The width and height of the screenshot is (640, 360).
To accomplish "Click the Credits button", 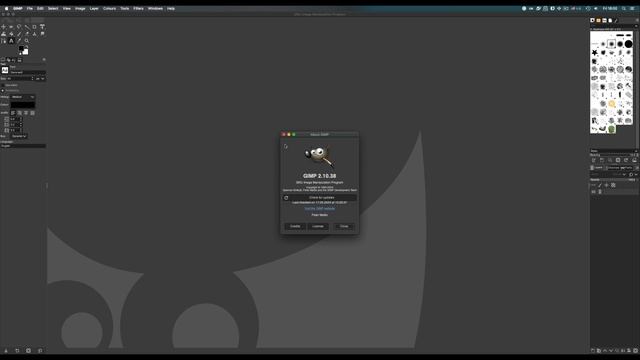I will coord(295,226).
